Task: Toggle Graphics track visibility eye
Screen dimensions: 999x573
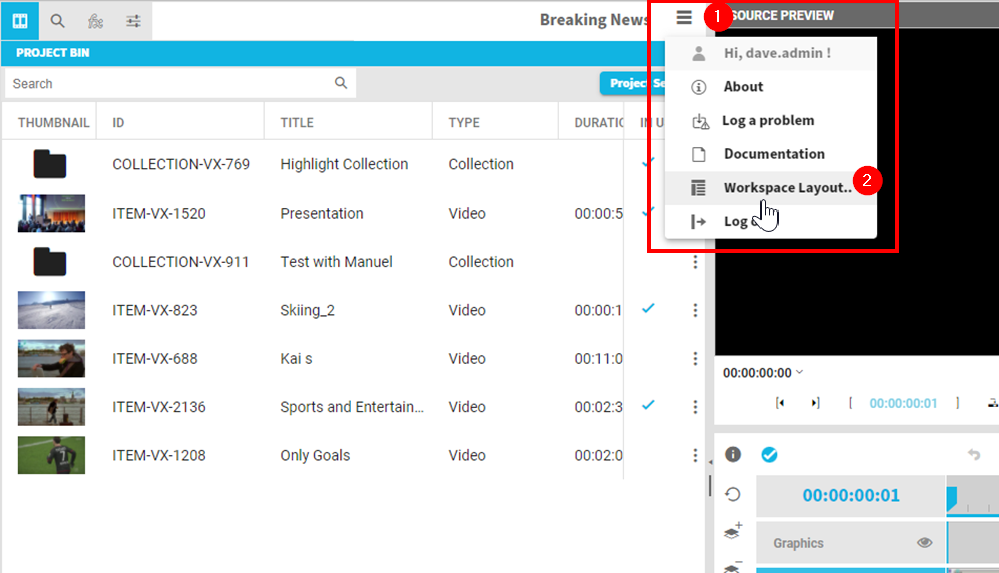Action: [x=925, y=543]
